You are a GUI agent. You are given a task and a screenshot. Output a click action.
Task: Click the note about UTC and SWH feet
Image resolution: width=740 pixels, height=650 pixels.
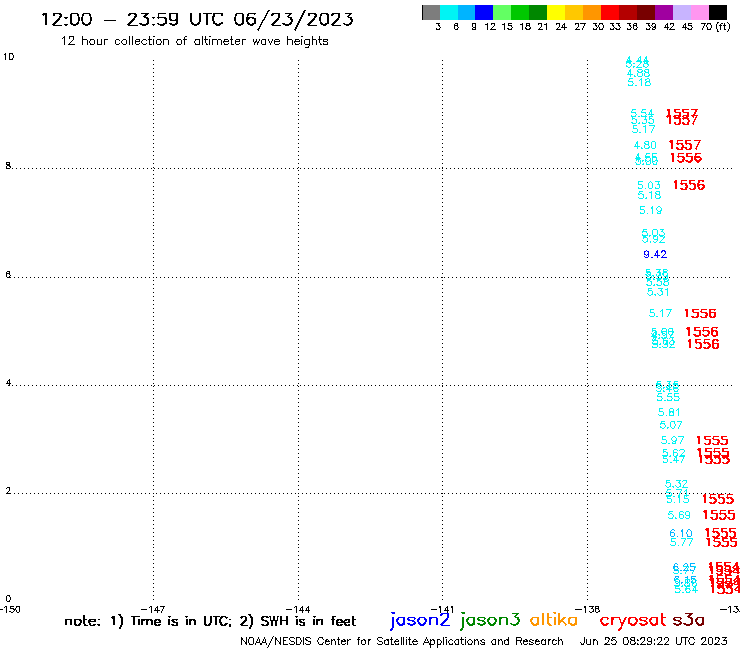click(210, 621)
